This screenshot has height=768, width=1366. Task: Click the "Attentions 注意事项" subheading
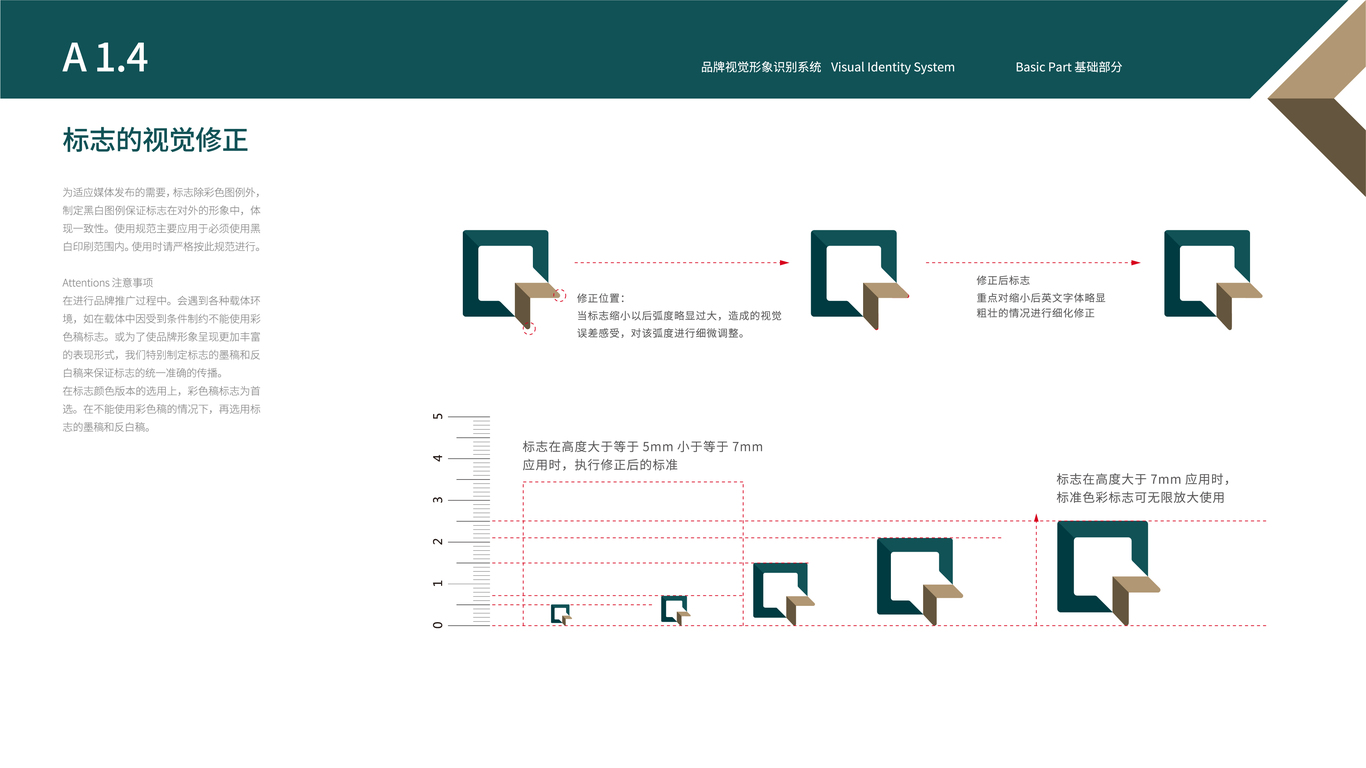pos(108,283)
